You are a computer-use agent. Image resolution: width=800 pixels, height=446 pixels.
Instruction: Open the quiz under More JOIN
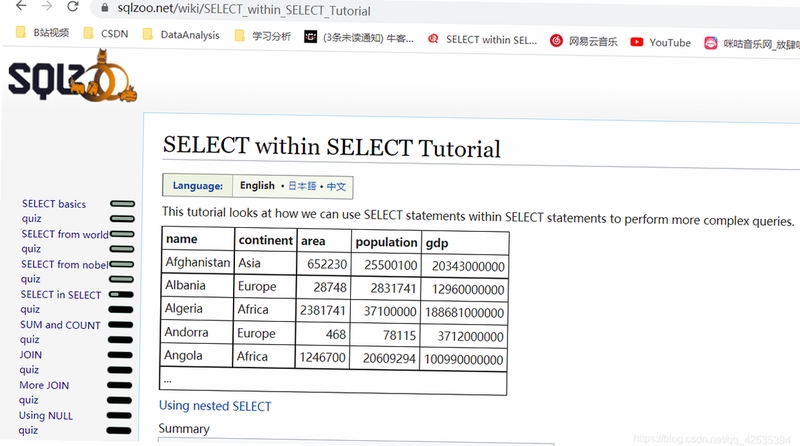29,400
